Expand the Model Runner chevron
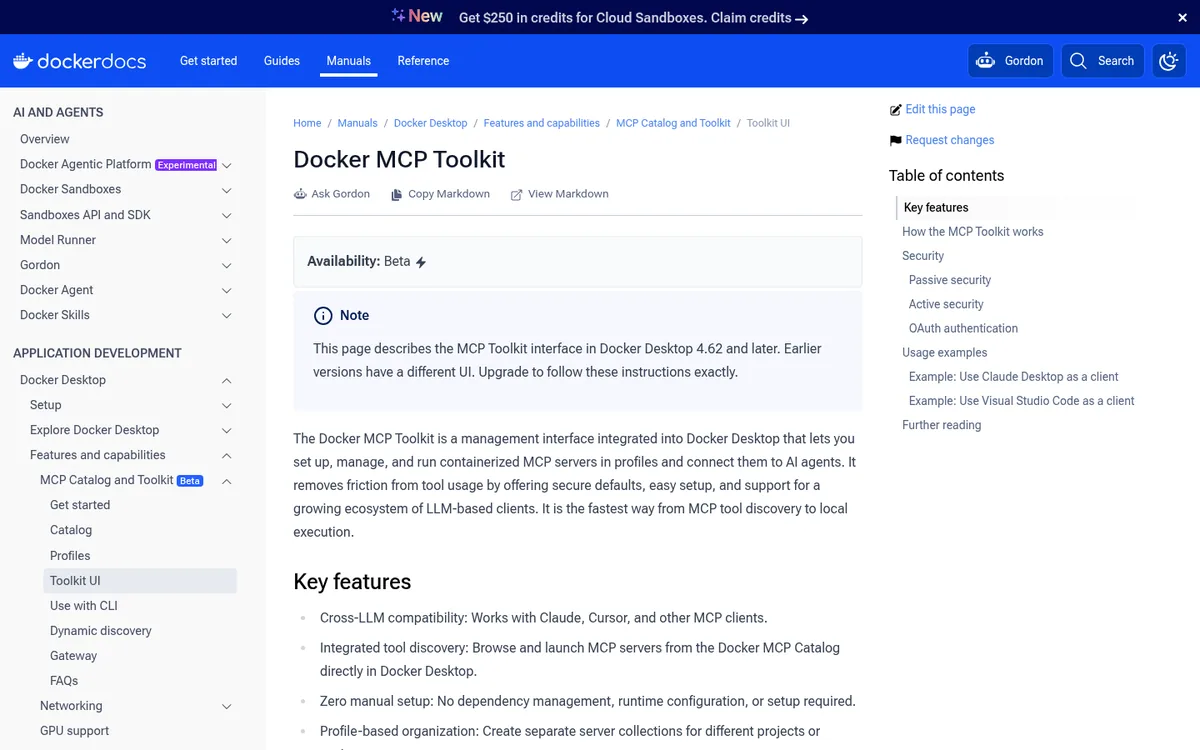The width and height of the screenshot is (1200, 750). [227, 240]
